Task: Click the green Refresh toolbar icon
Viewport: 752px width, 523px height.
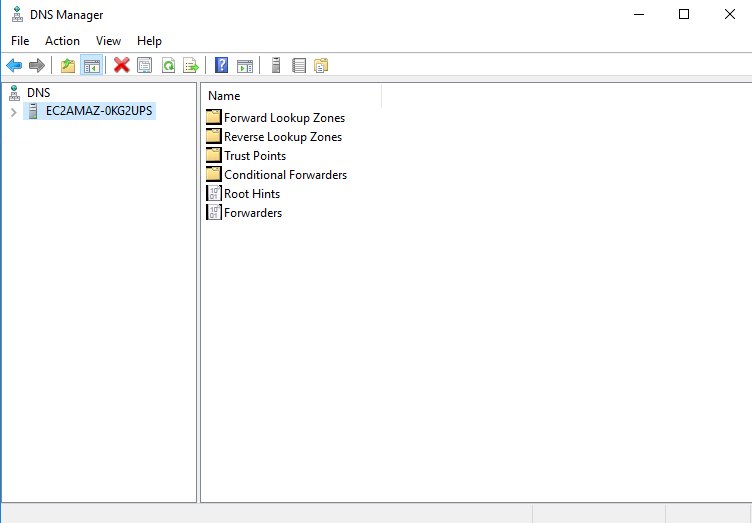Action: [168, 66]
